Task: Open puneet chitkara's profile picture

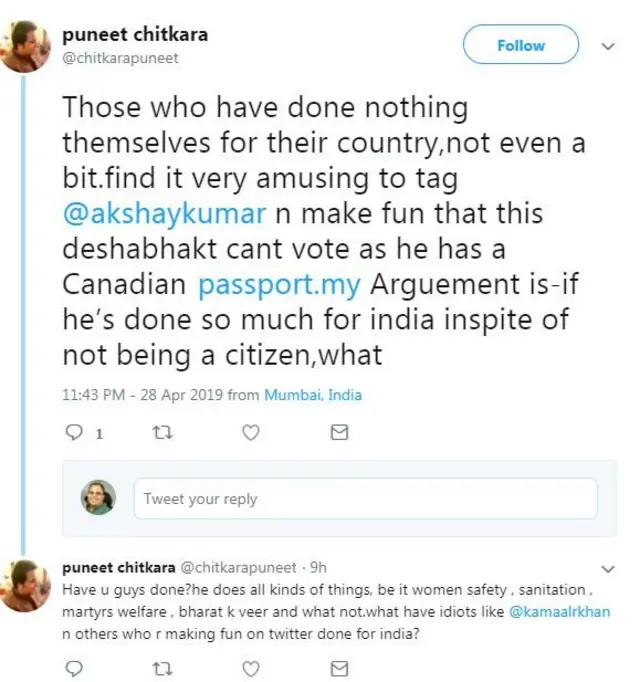Action: pyautogui.click(x=25, y=46)
